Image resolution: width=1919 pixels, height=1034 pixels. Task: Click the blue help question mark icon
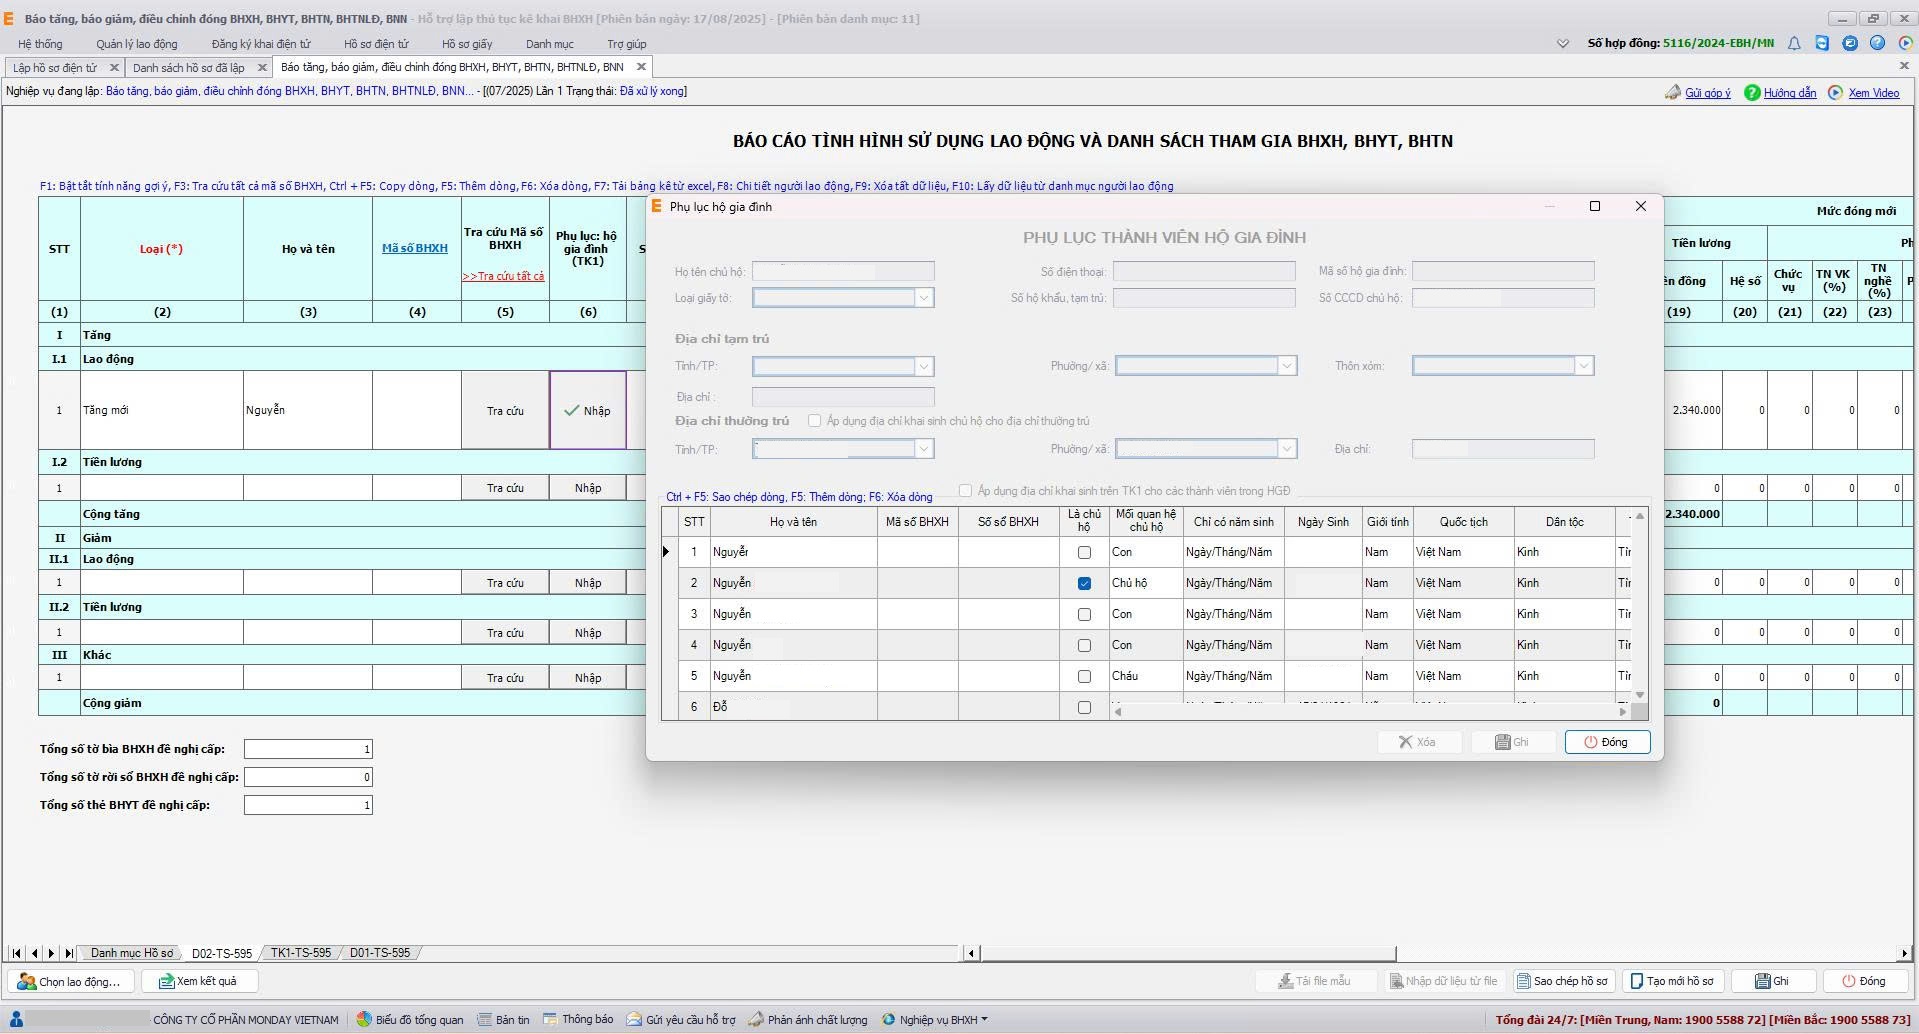(x=1877, y=43)
